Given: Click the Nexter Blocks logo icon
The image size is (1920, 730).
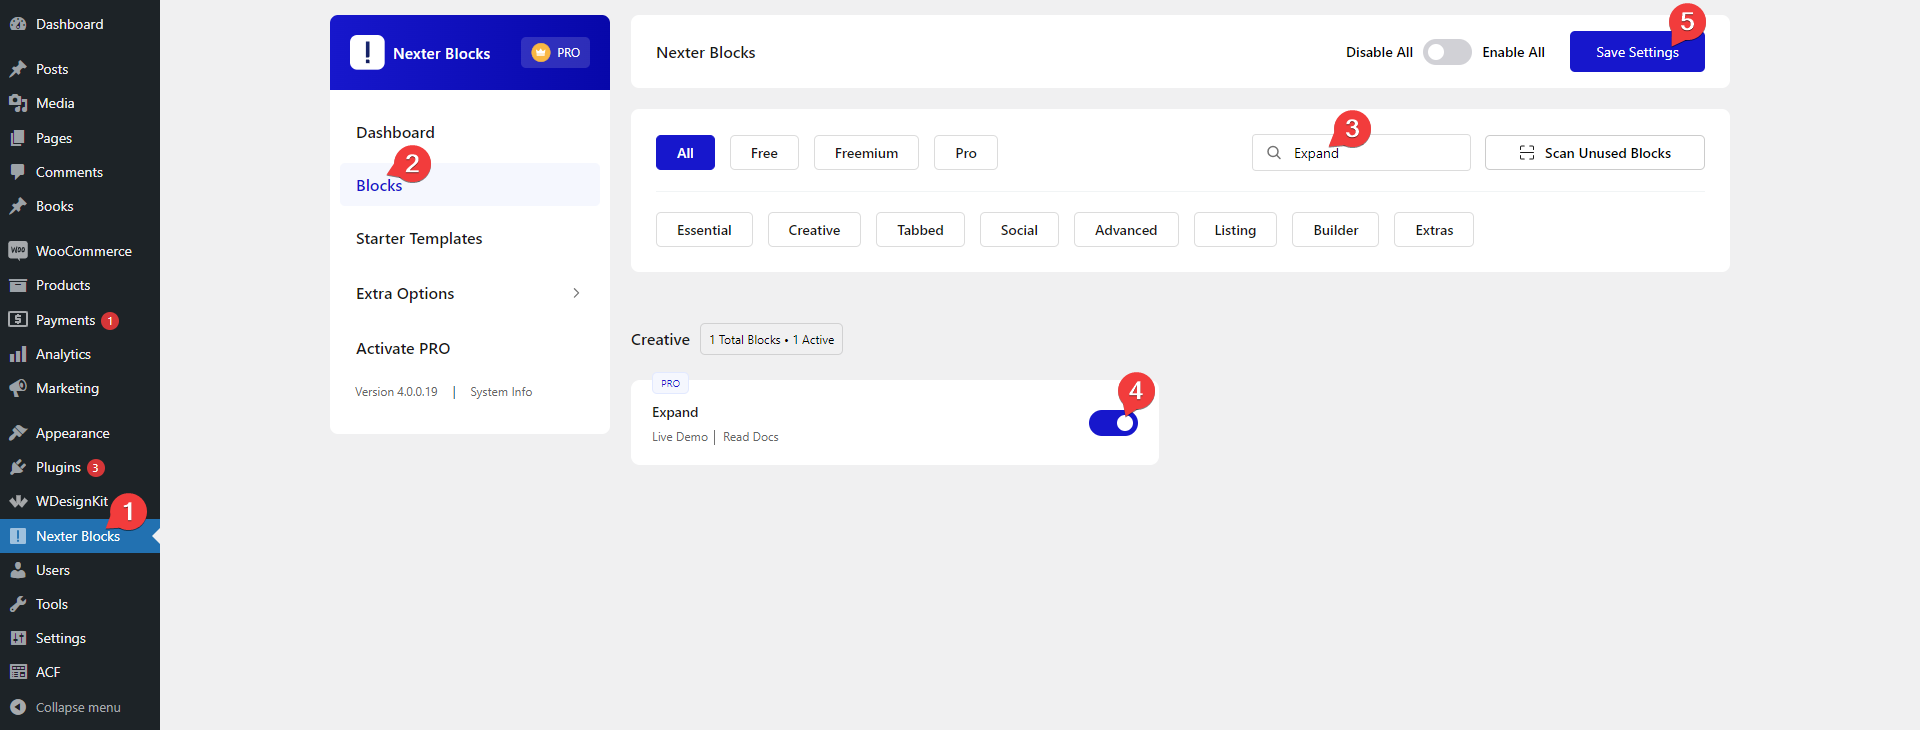Looking at the screenshot, I should [x=367, y=53].
